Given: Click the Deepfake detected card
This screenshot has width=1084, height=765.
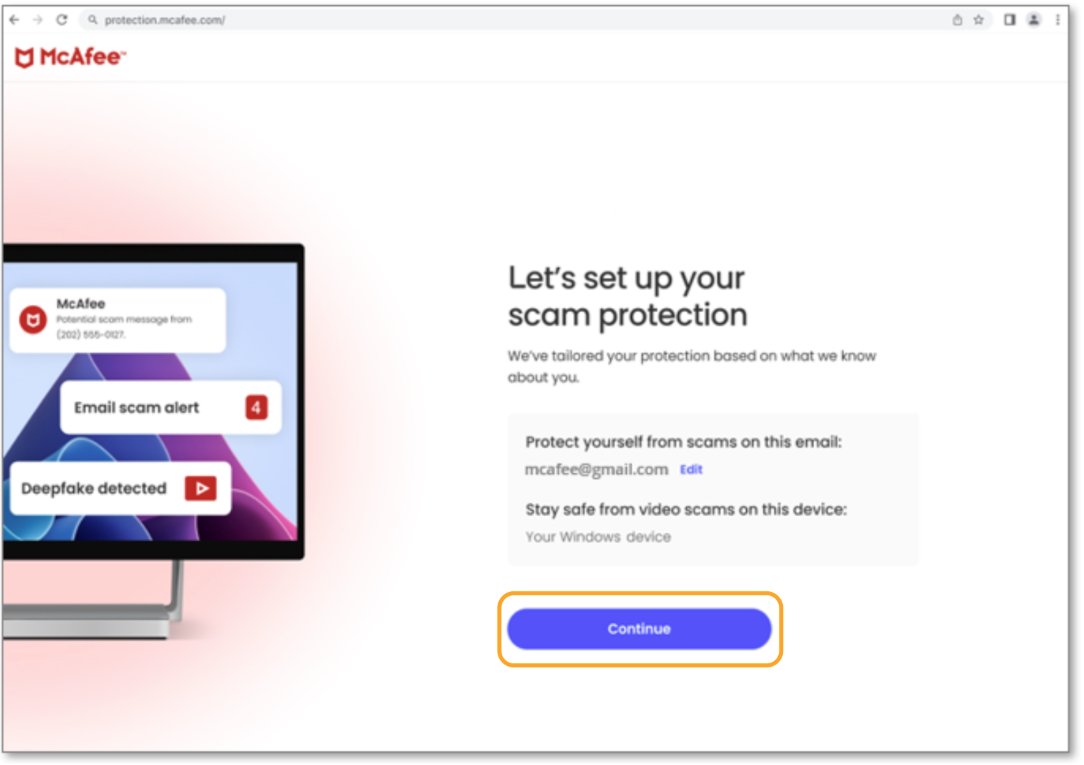Looking at the screenshot, I should (x=120, y=489).
